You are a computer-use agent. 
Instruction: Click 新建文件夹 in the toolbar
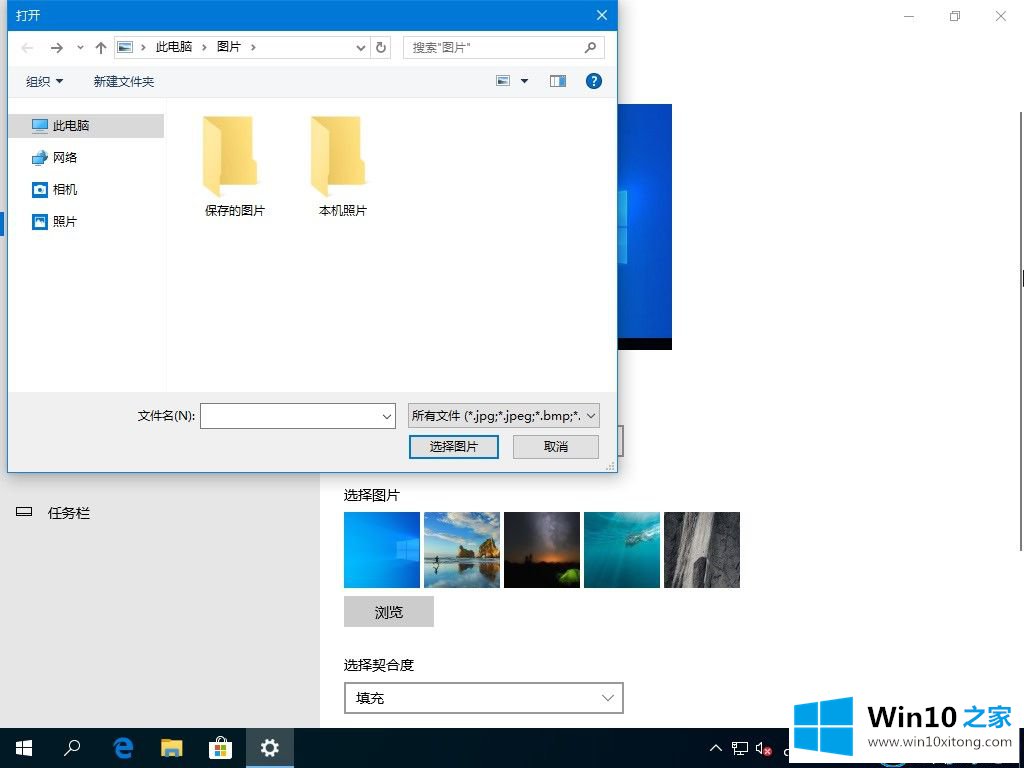[124, 82]
